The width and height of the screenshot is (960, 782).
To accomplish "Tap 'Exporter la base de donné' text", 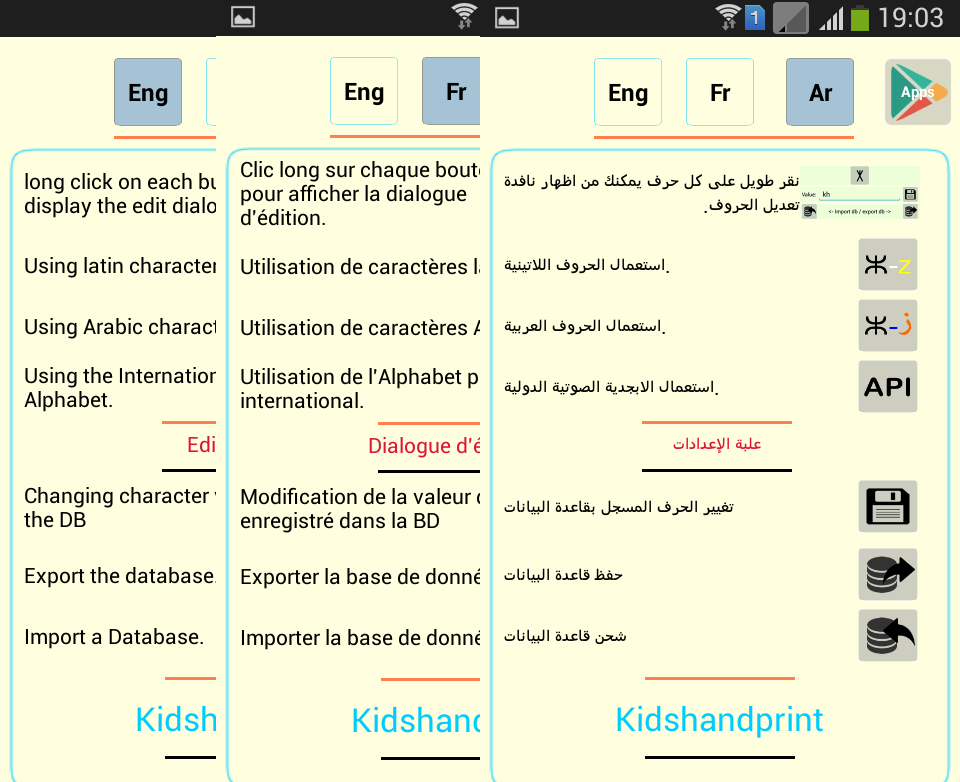I will click(360, 577).
